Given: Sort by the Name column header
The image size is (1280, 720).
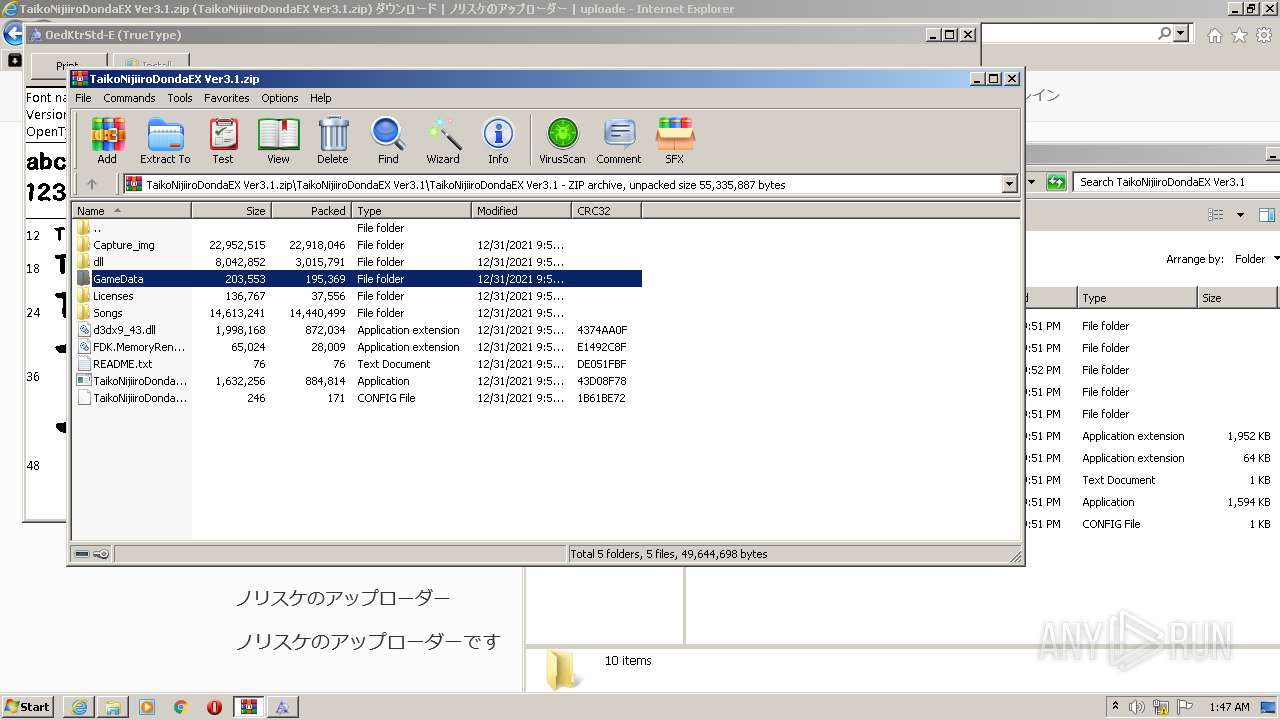Looking at the screenshot, I should click(131, 211).
